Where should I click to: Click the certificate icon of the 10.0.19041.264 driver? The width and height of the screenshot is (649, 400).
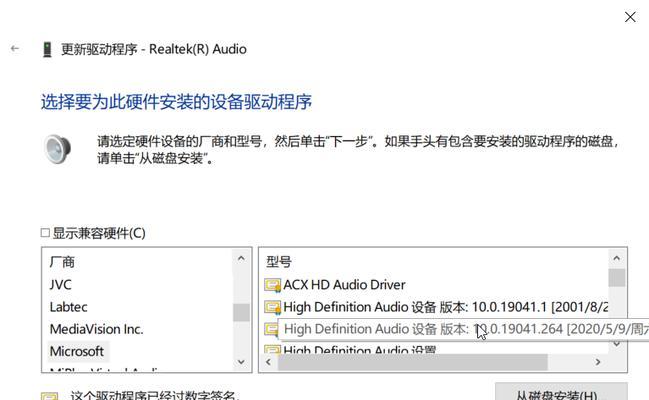click(272, 329)
